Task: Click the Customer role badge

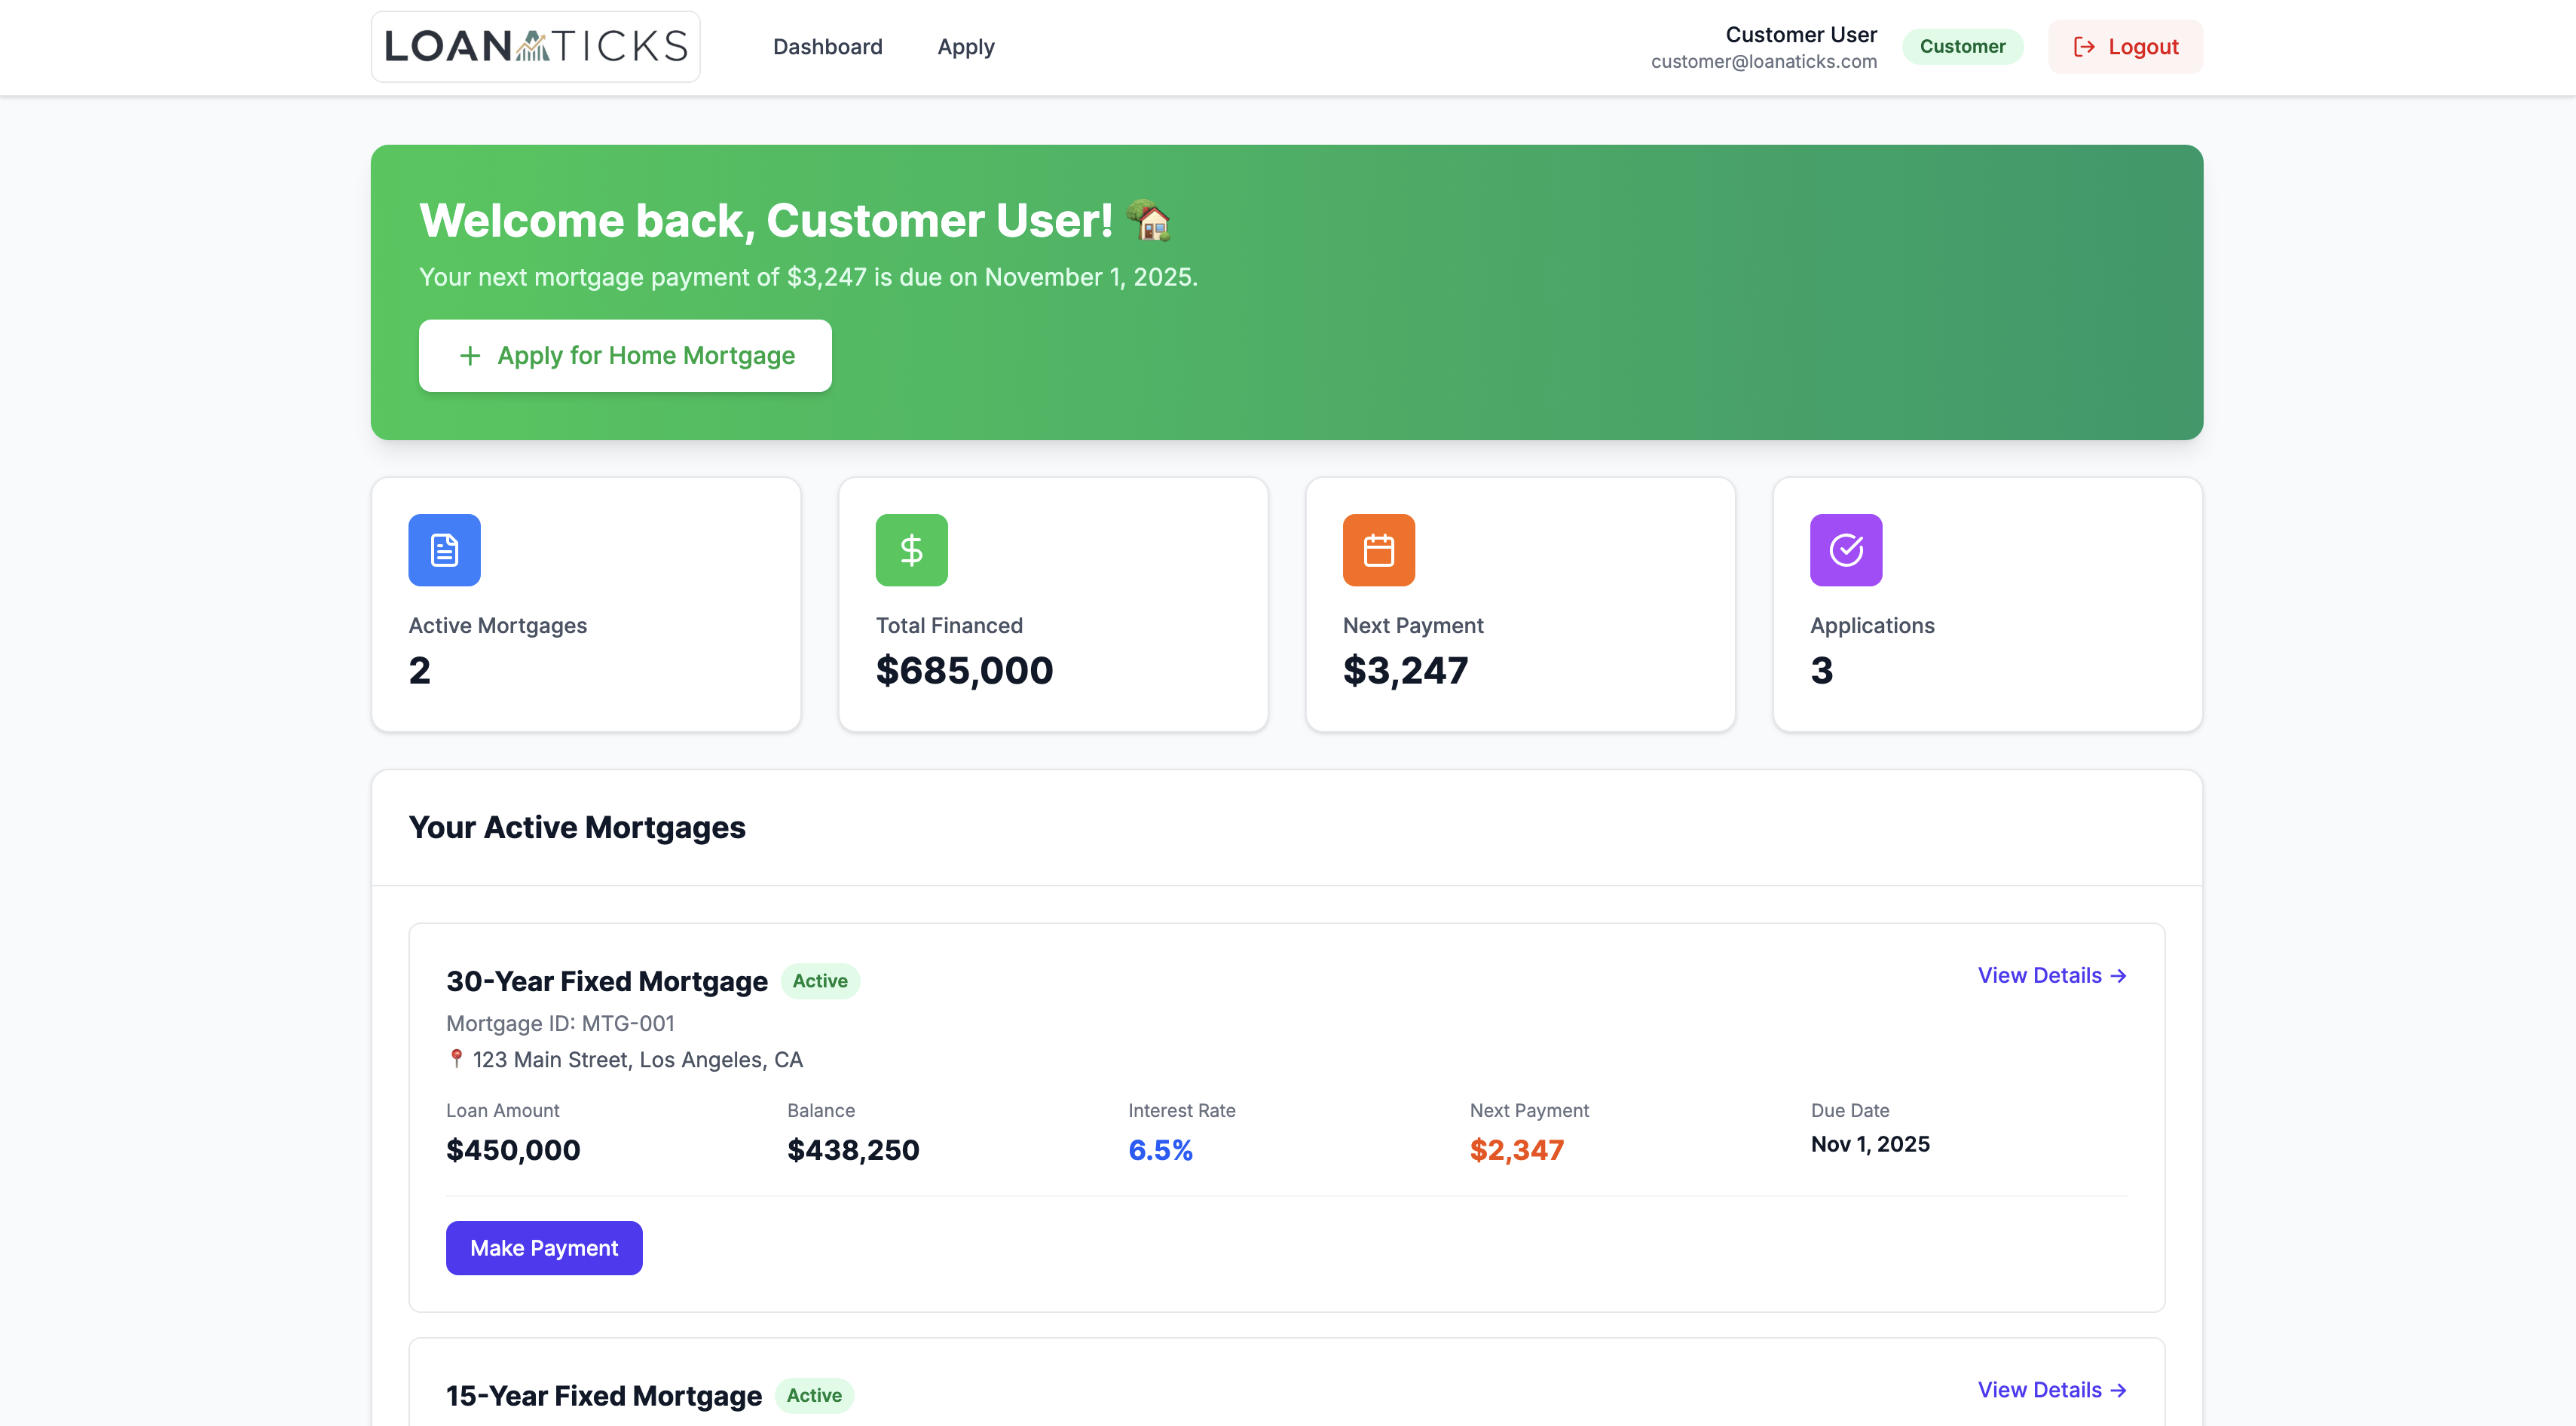Action: coord(1962,47)
